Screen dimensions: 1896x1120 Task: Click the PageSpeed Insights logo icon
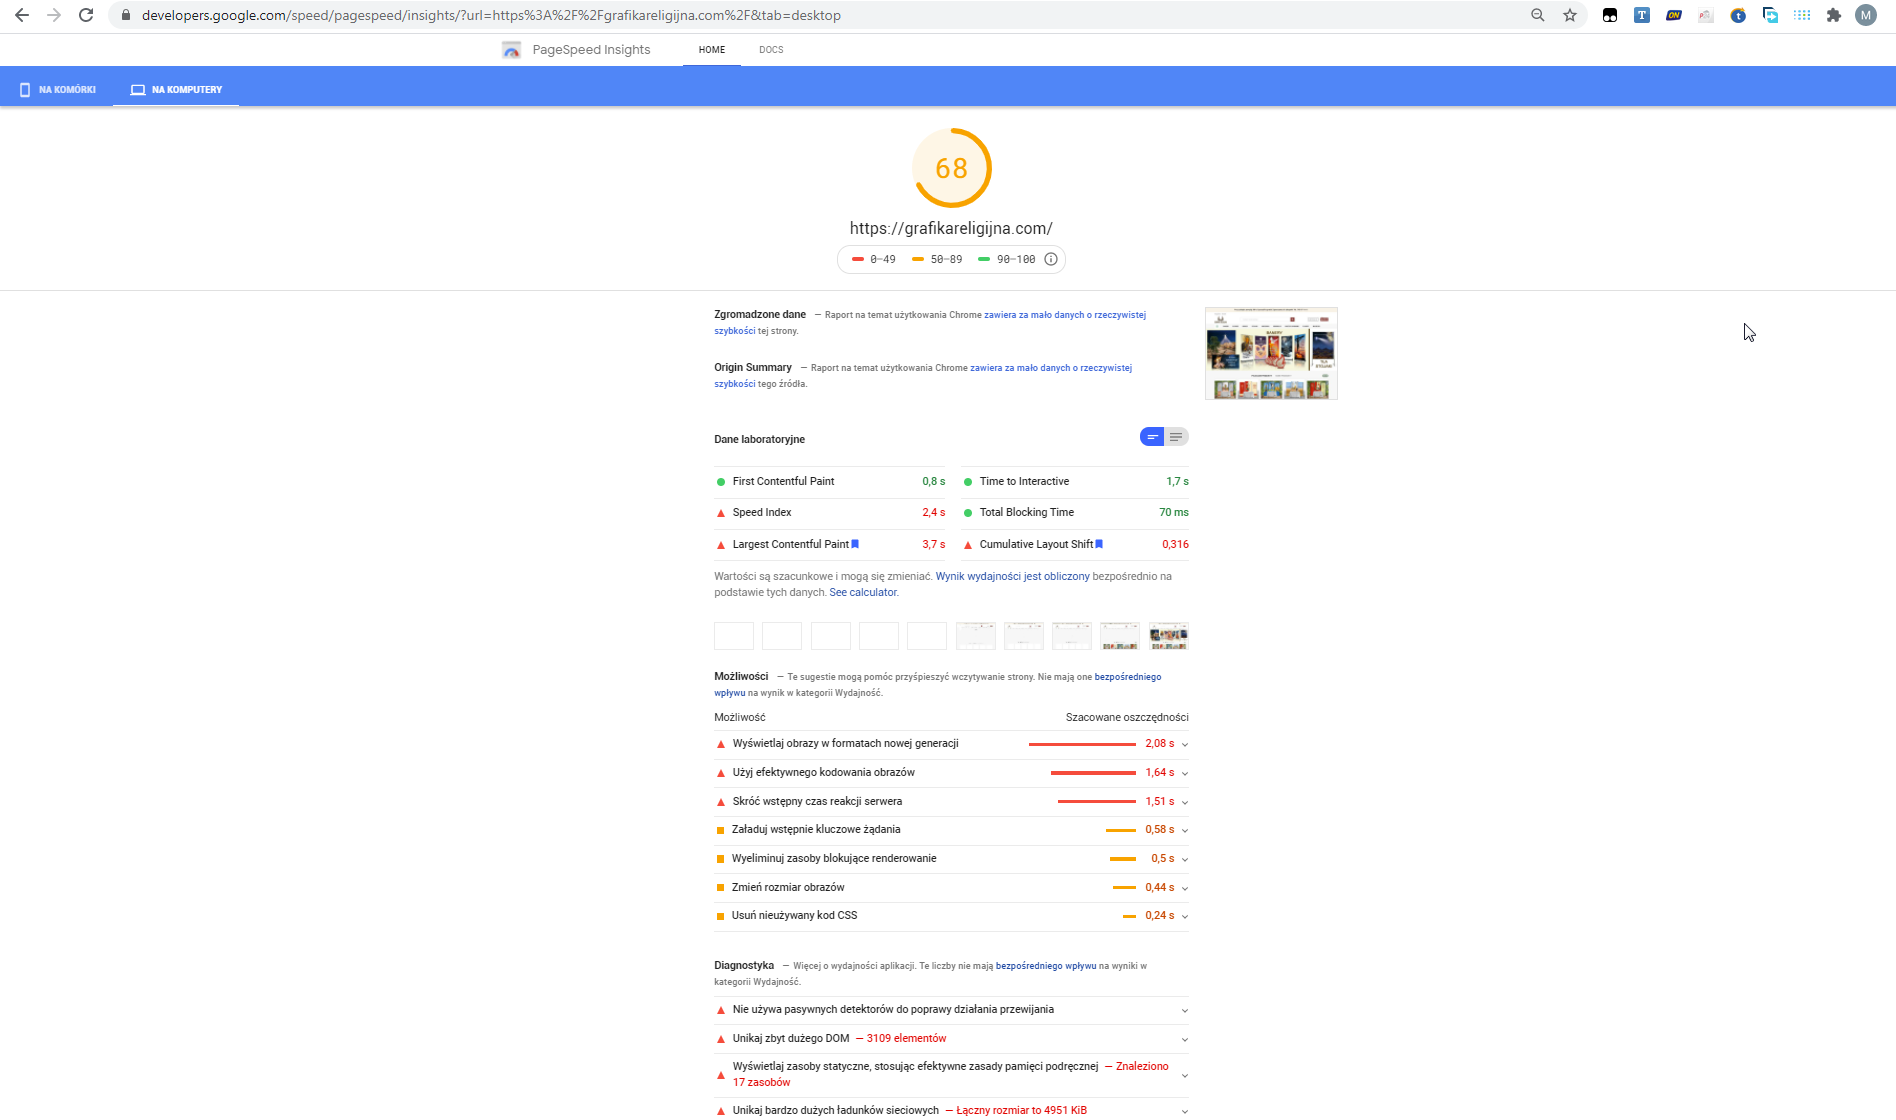point(511,50)
